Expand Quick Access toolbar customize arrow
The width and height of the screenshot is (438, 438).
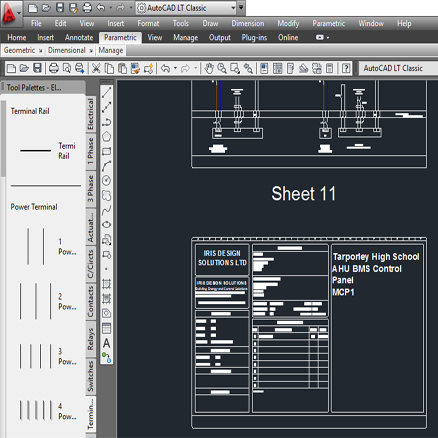pos(241,7)
